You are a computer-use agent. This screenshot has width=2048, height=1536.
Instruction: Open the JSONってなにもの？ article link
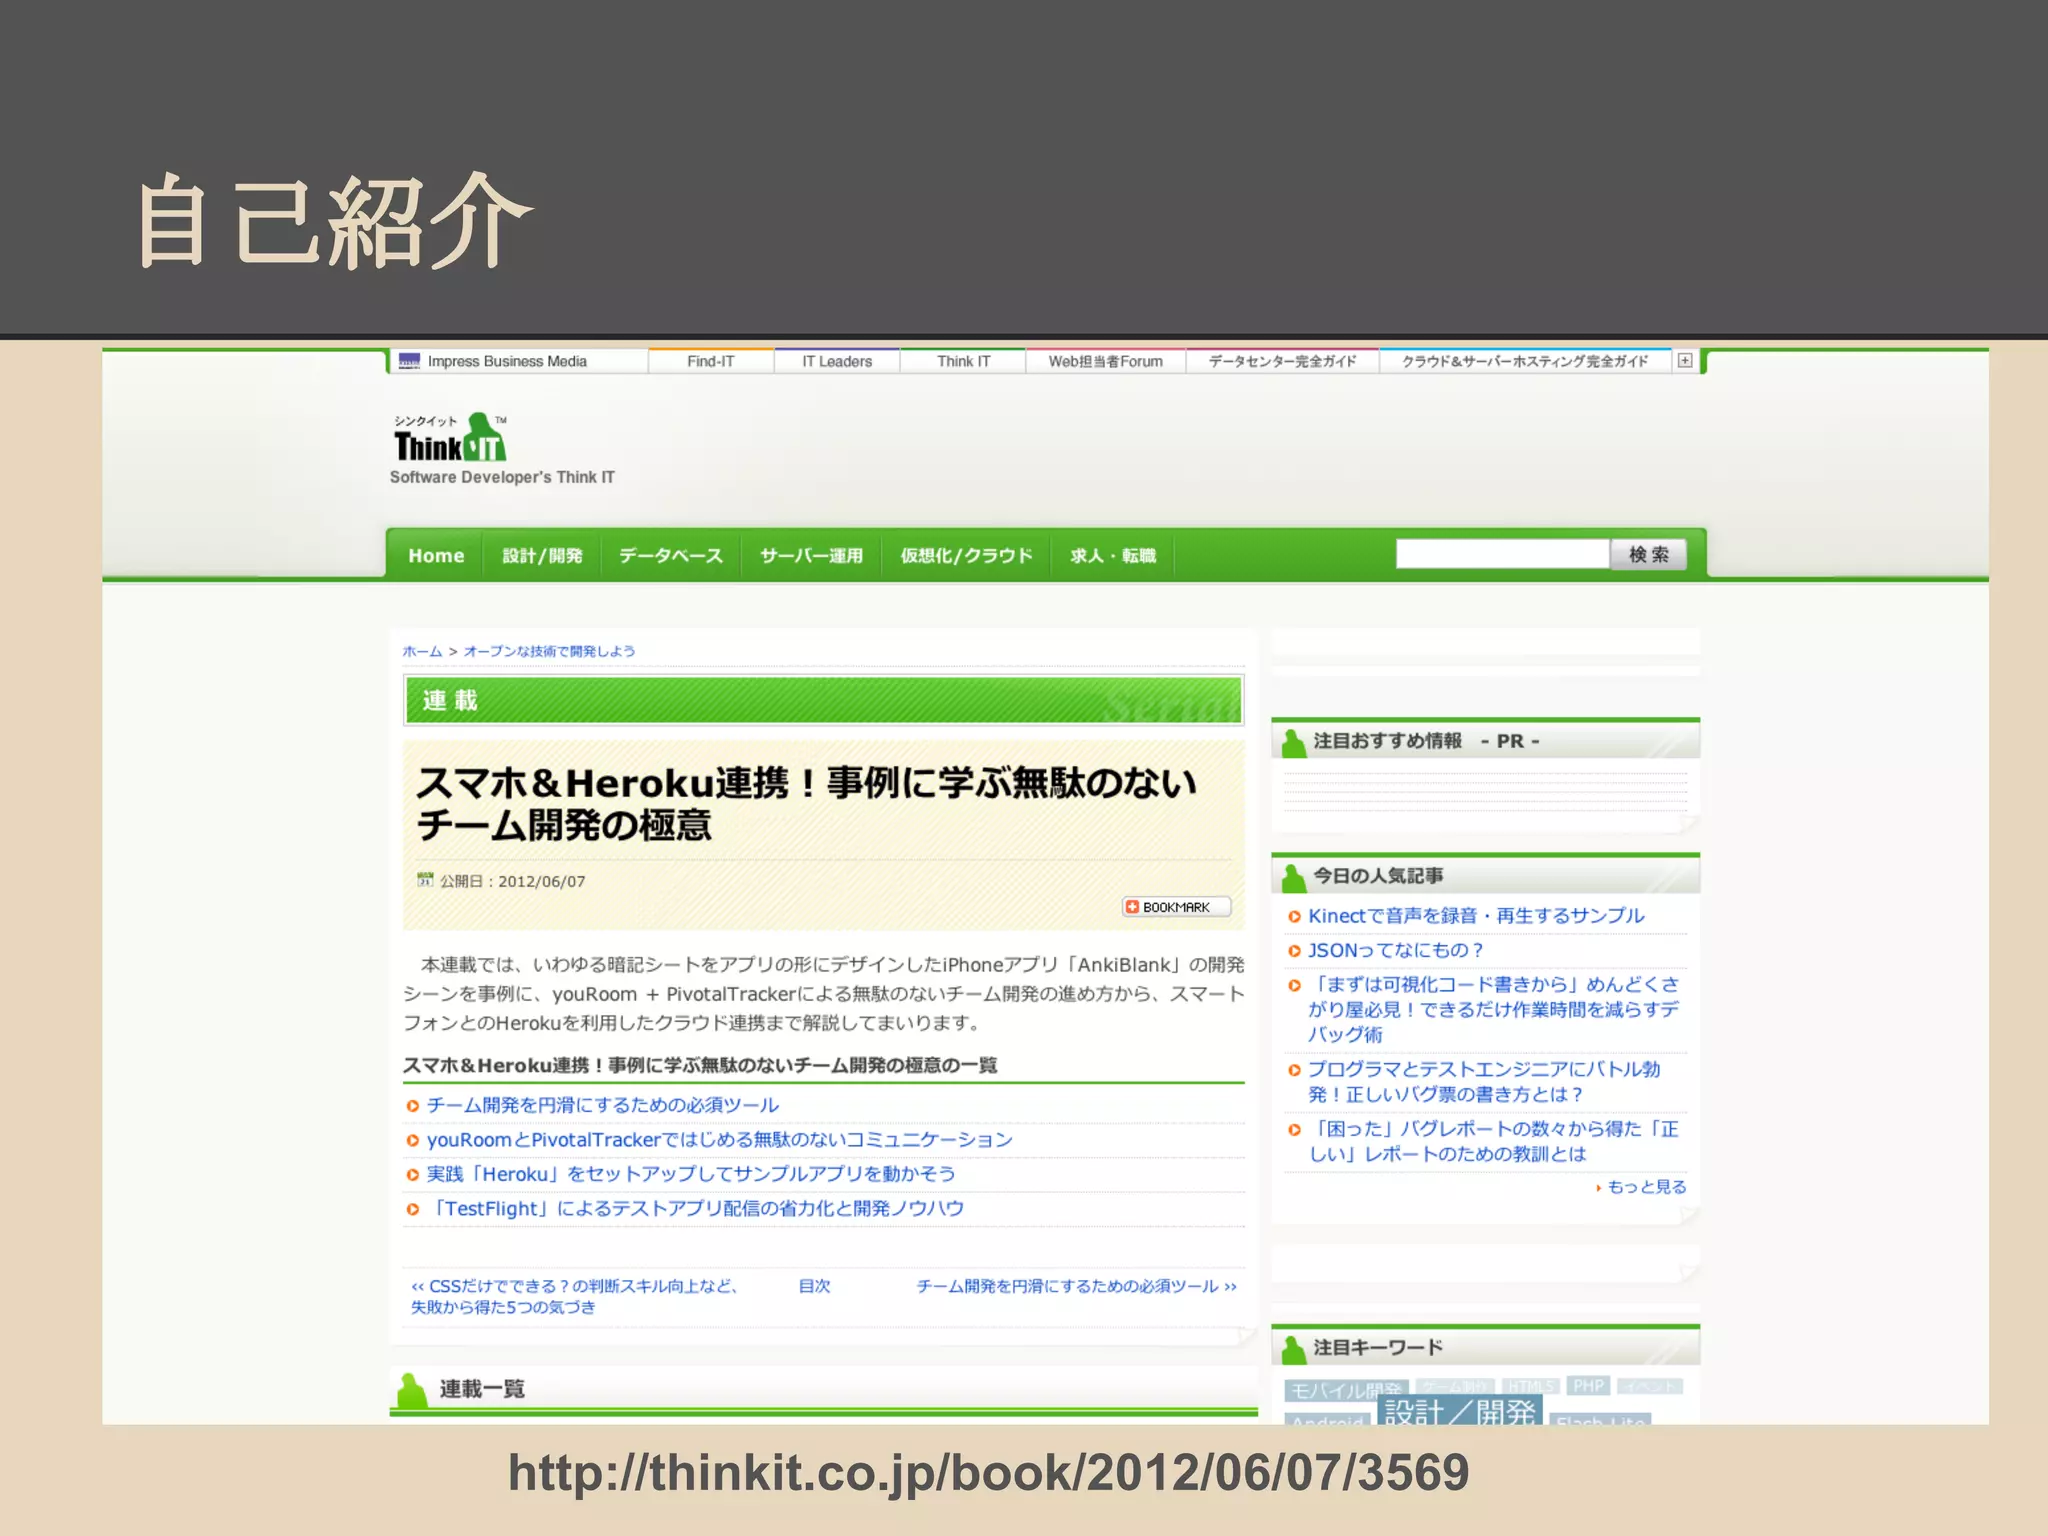[1394, 950]
